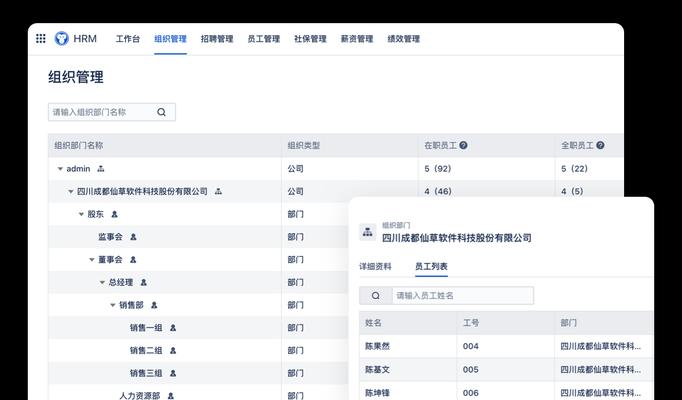This screenshot has width=682, height=400.
Task: Click the search magnifier in department search box
Action: (161, 112)
